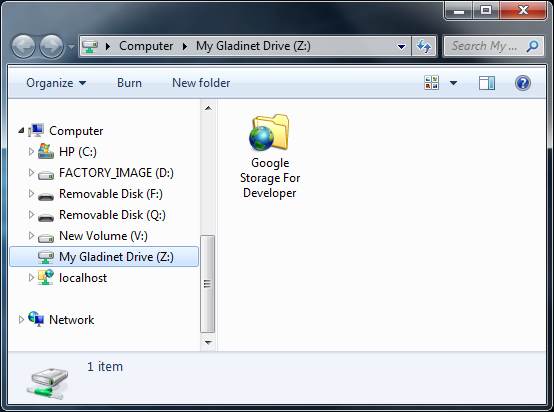Click the magnifier search icon
The width and height of the screenshot is (554, 412).
coord(532,46)
